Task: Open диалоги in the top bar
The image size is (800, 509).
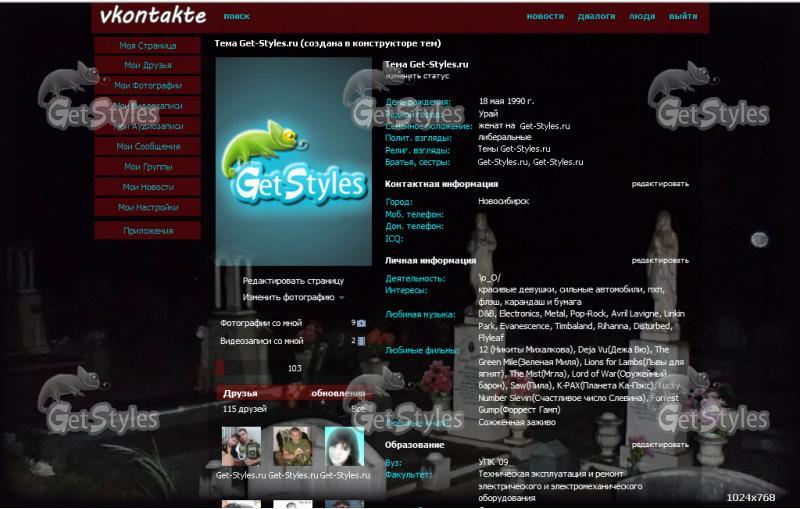Action: [x=596, y=16]
